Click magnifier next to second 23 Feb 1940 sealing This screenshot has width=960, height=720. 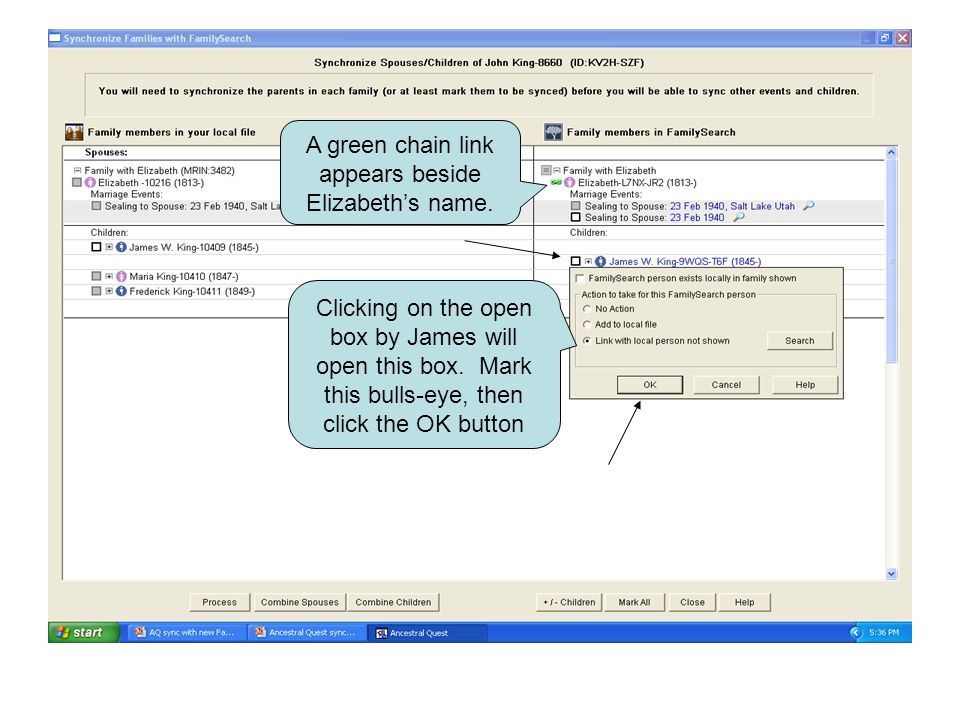[x=739, y=217]
